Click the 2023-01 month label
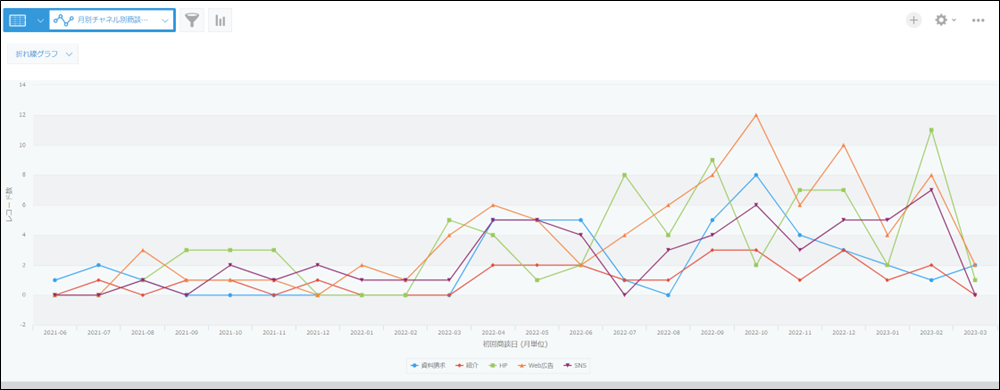 point(887,333)
